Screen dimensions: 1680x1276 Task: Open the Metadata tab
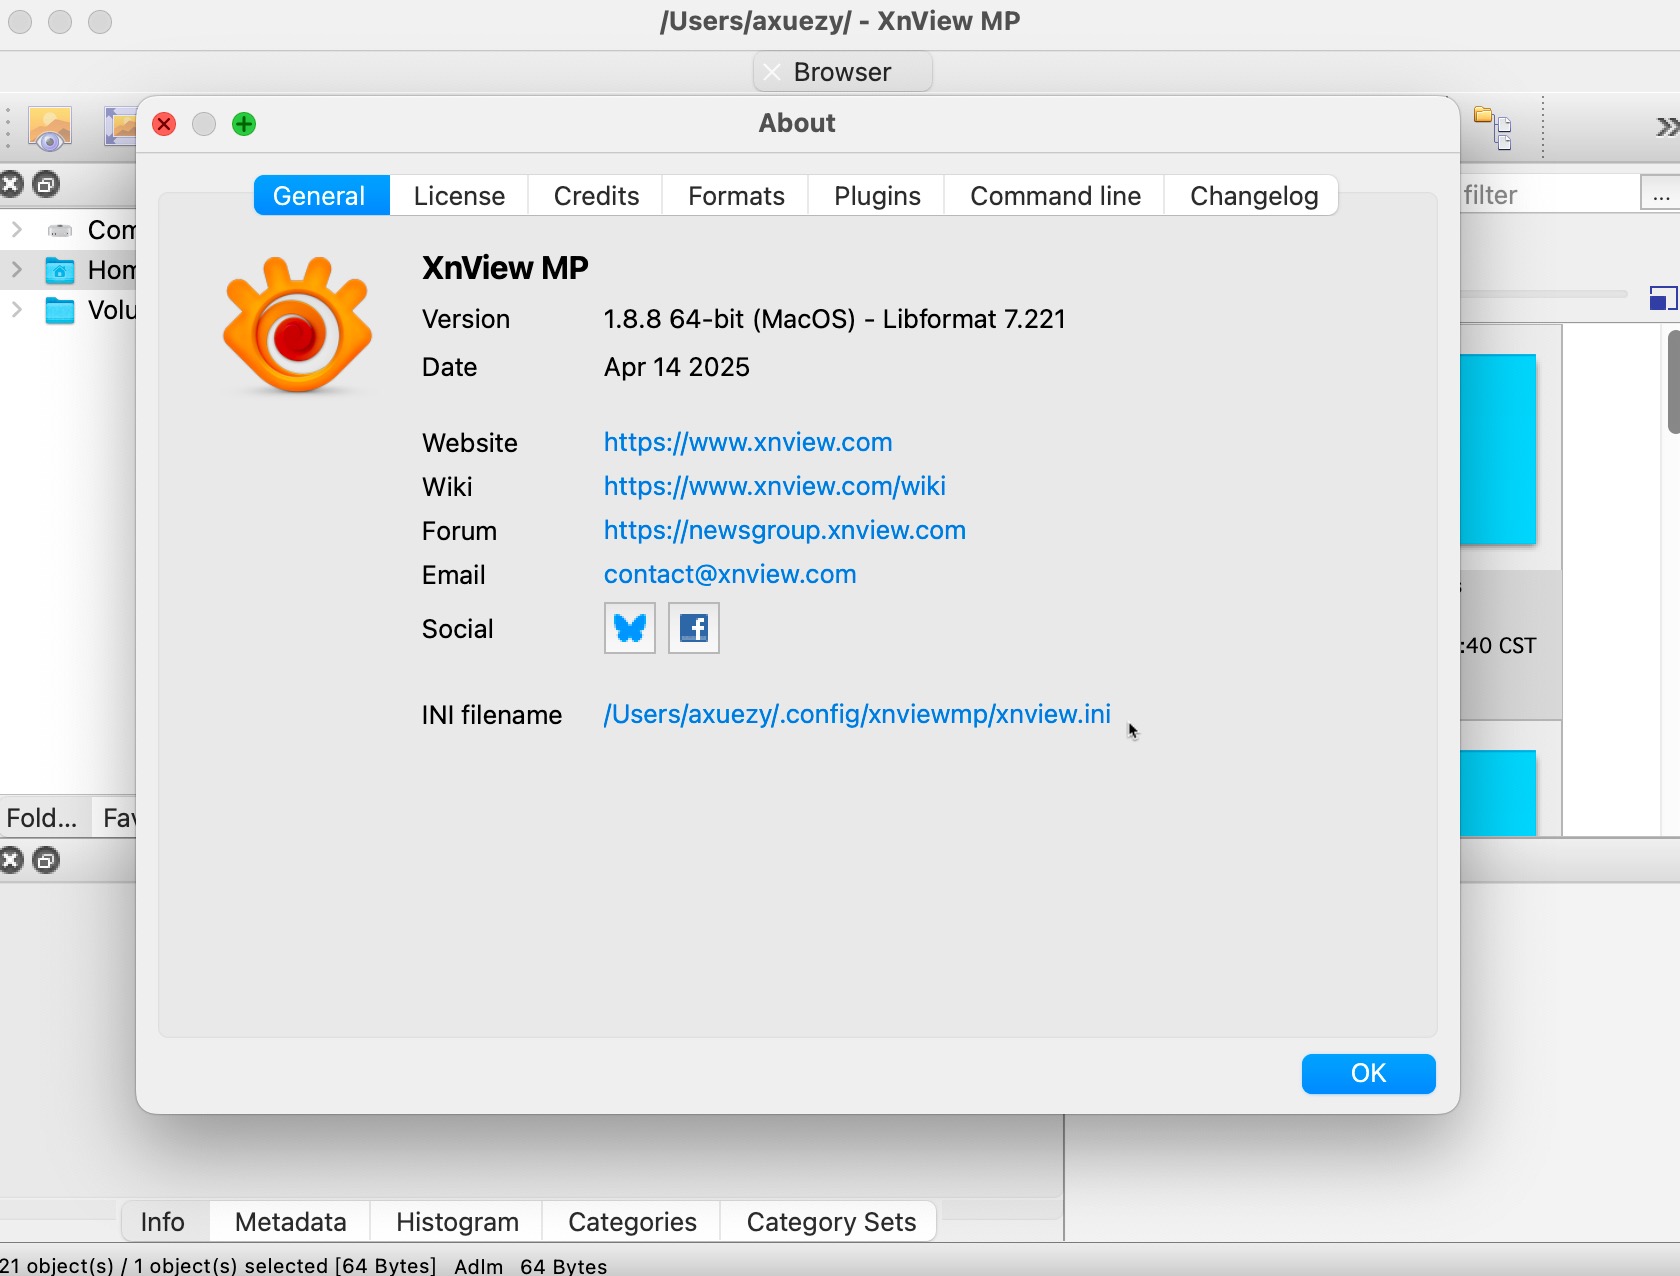(290, 1222)
